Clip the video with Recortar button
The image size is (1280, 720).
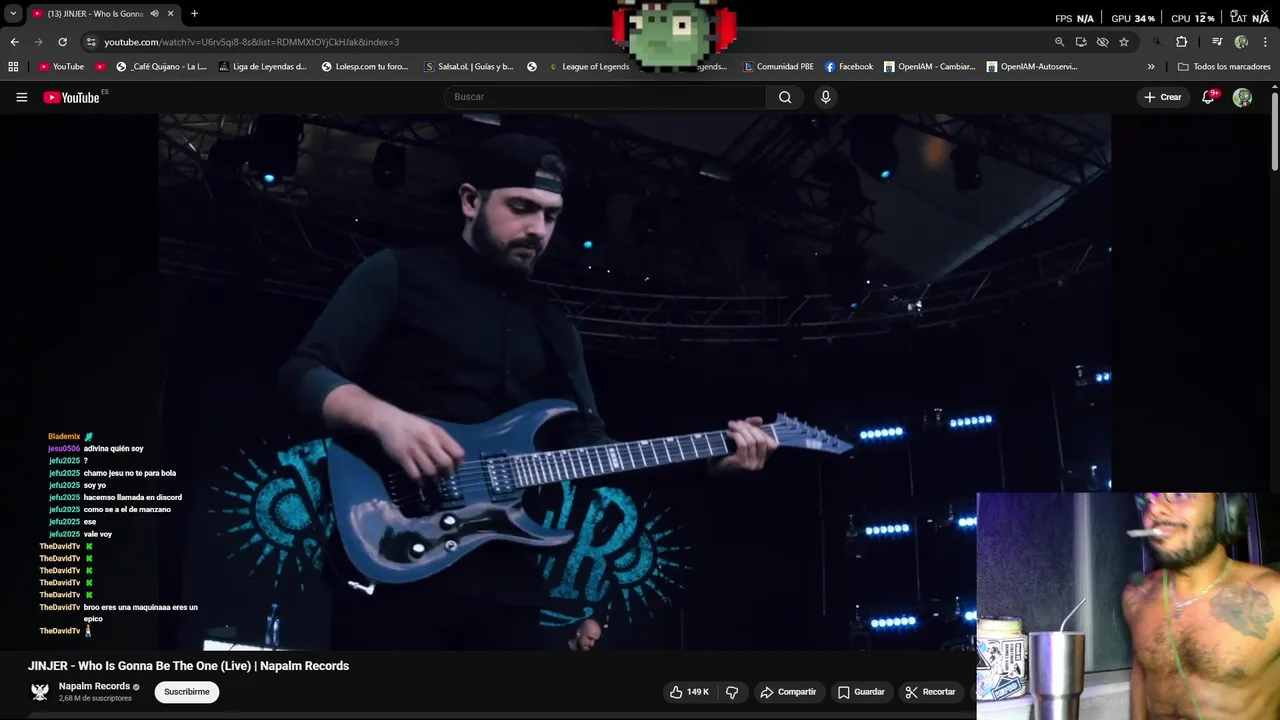(930, 692)
